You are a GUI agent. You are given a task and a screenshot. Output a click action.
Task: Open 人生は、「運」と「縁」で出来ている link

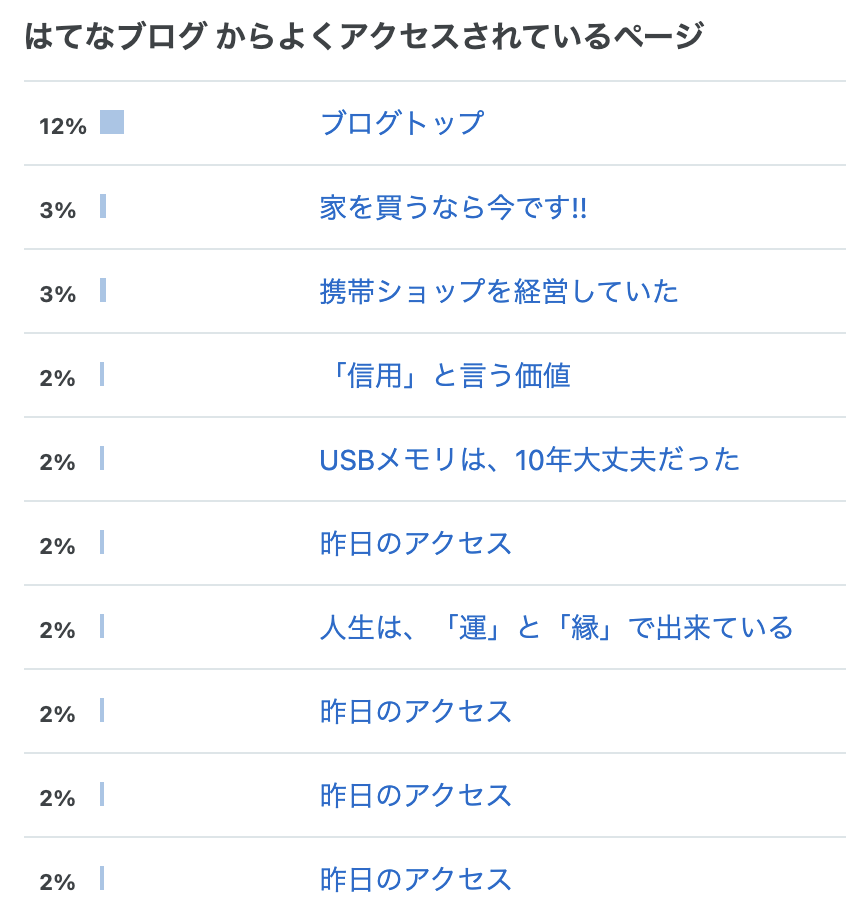pyautogui.click(x=556, y=627)
